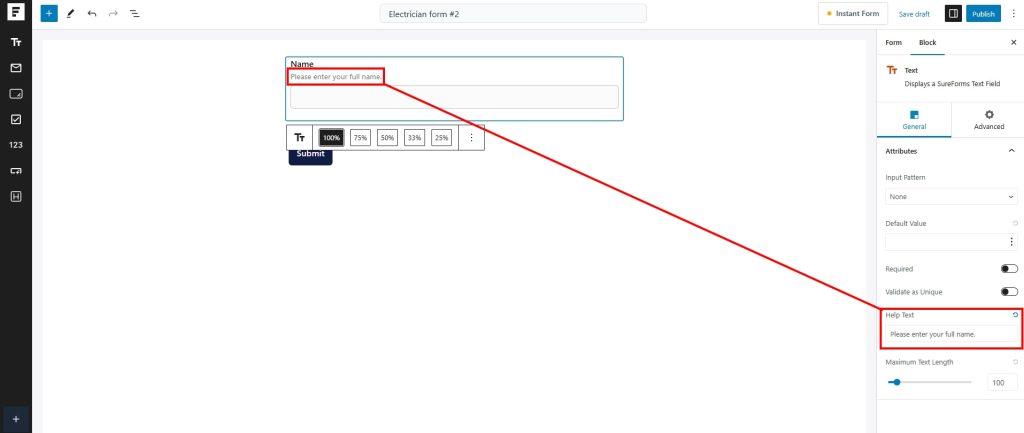Image resolution: width=1024 pixels, height=433 pixels.
Task: Open the top bar options menu
Action: (1014, 14)
